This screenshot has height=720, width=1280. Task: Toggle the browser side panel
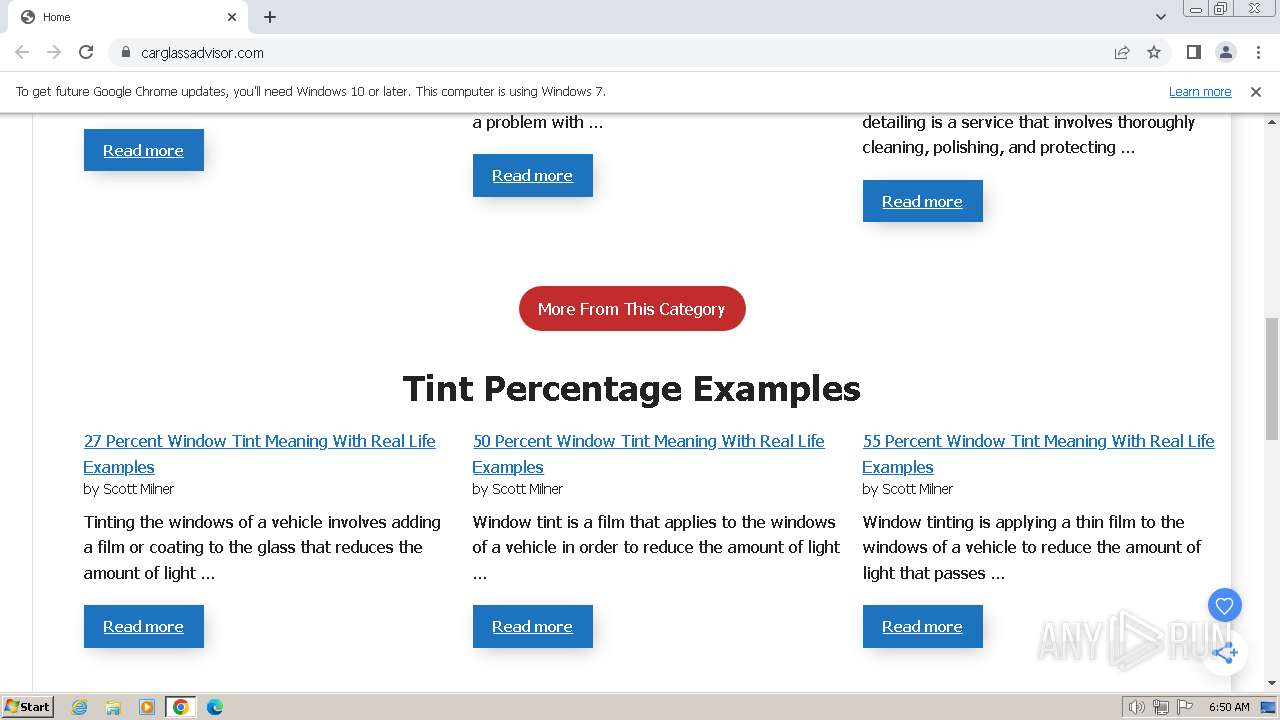click(1193, 52)
